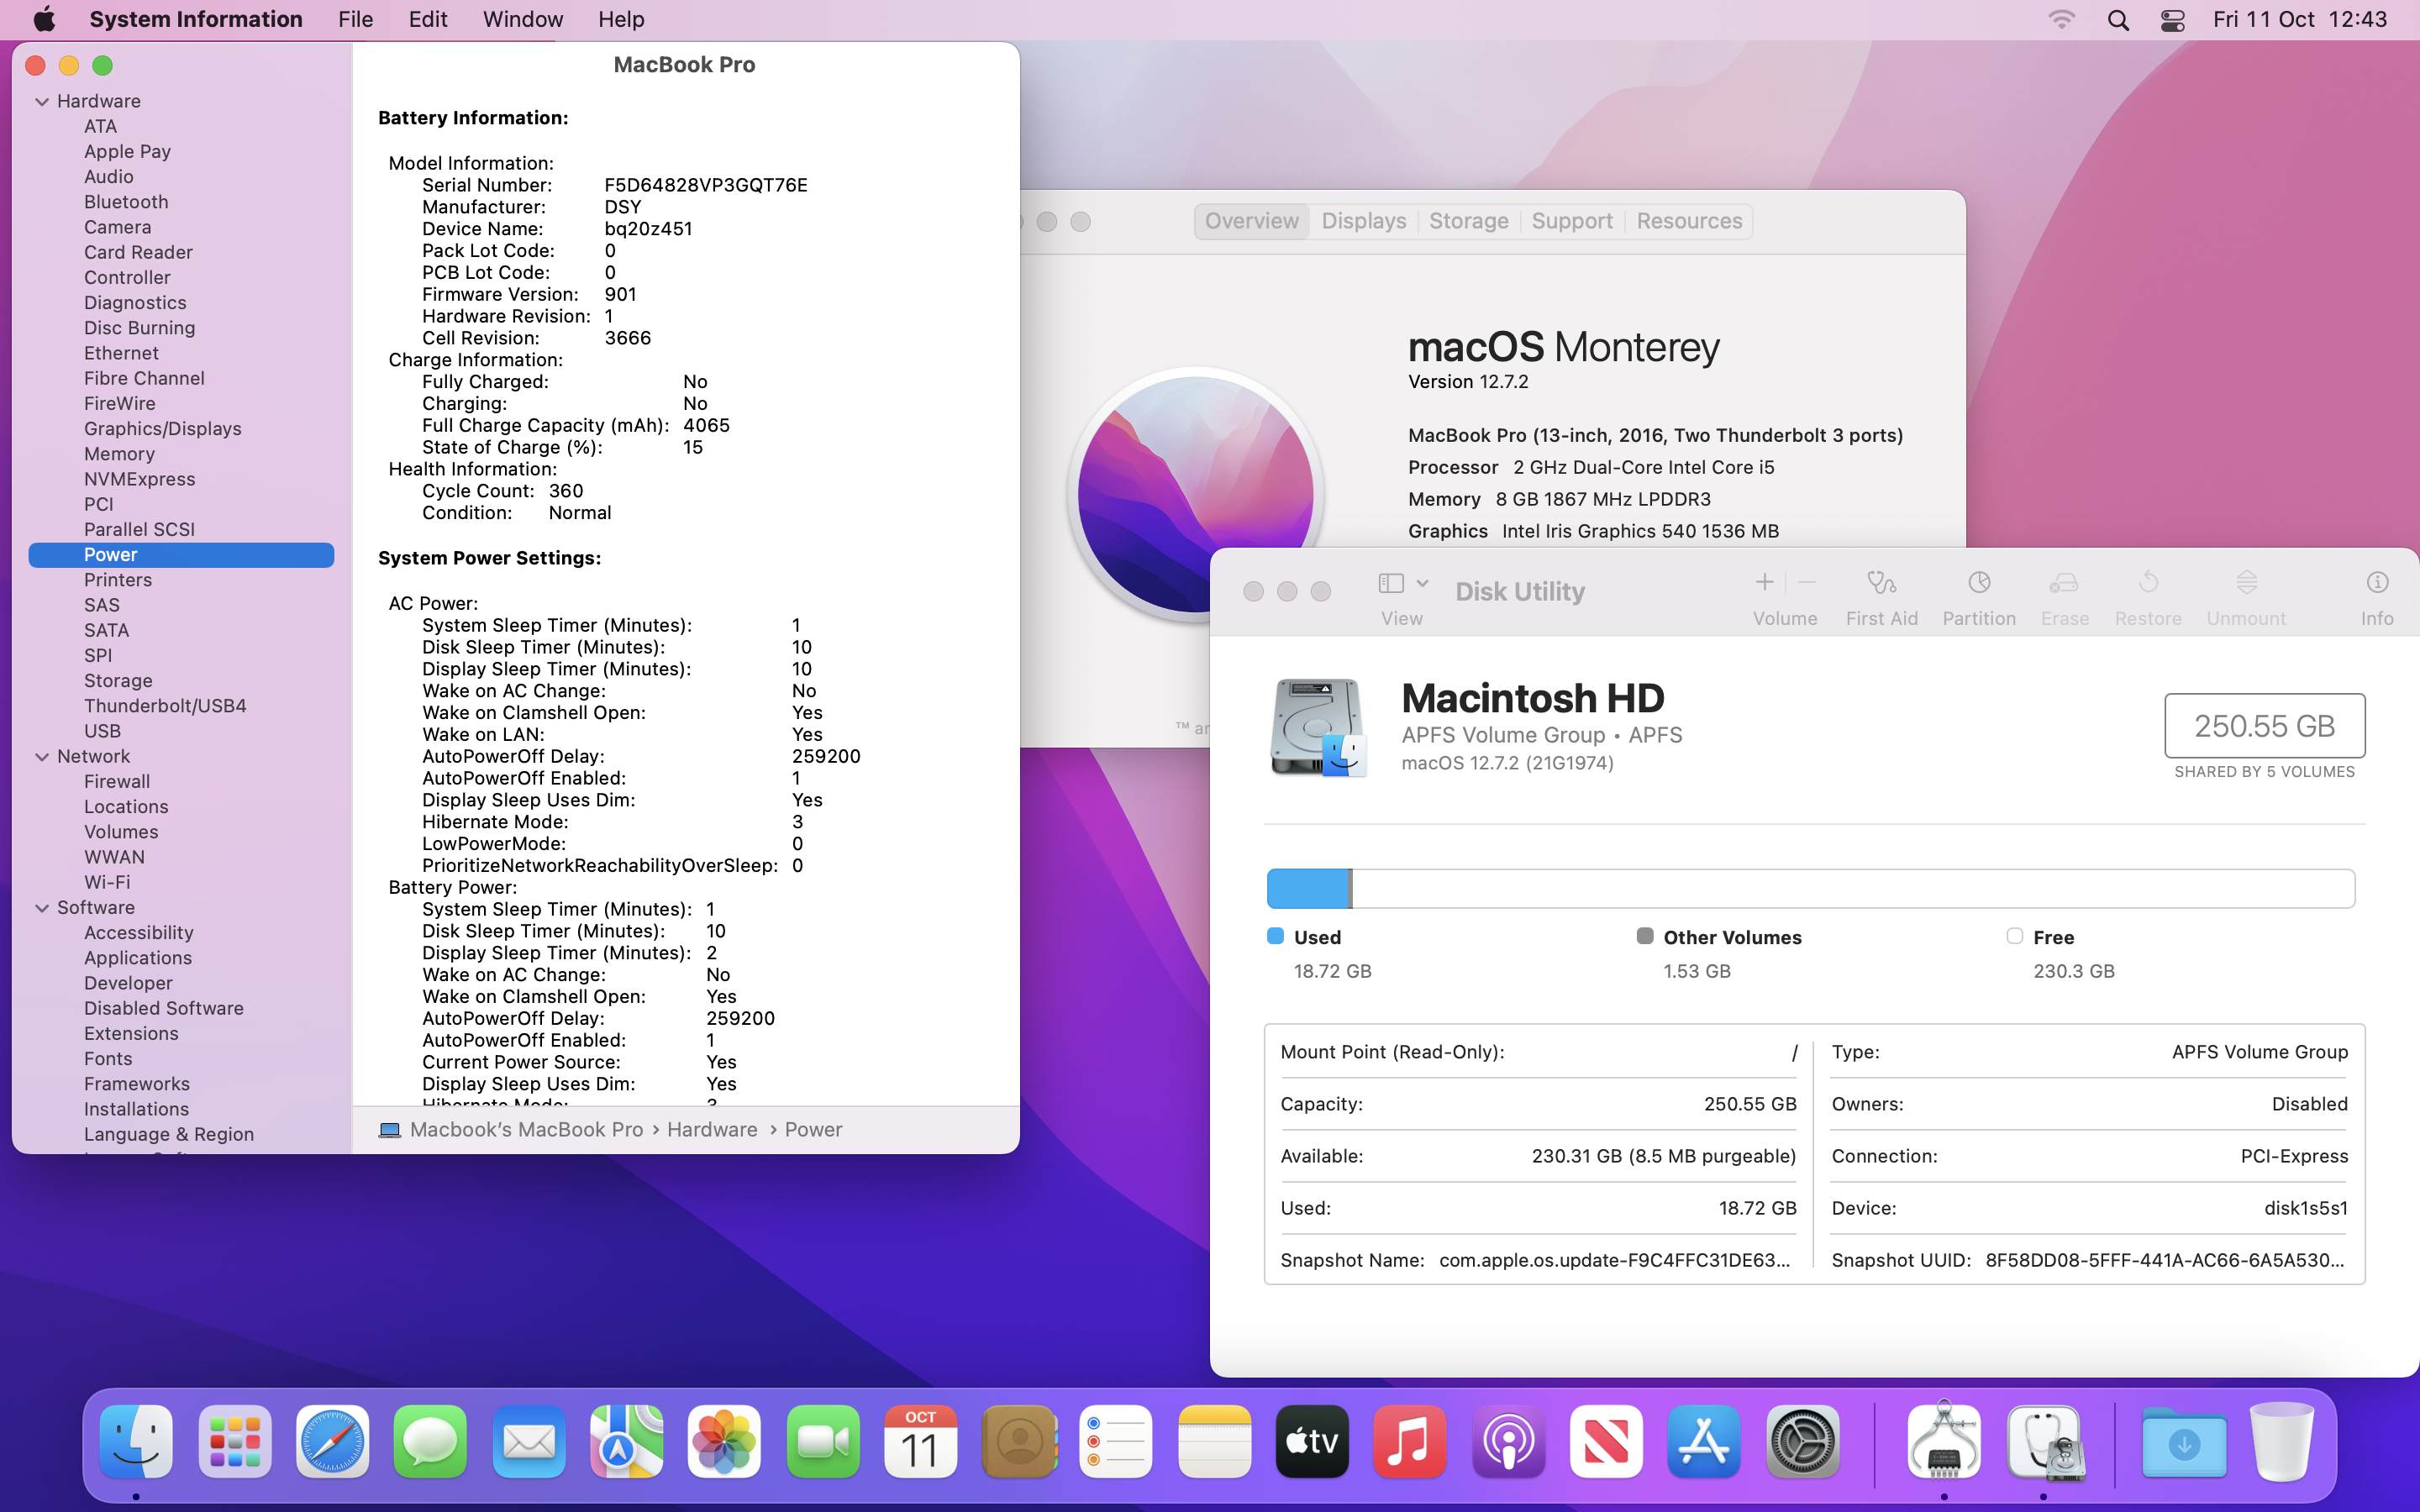
Task: Click the disk usage bar in Disk Utility
Action: [1810, 889]
